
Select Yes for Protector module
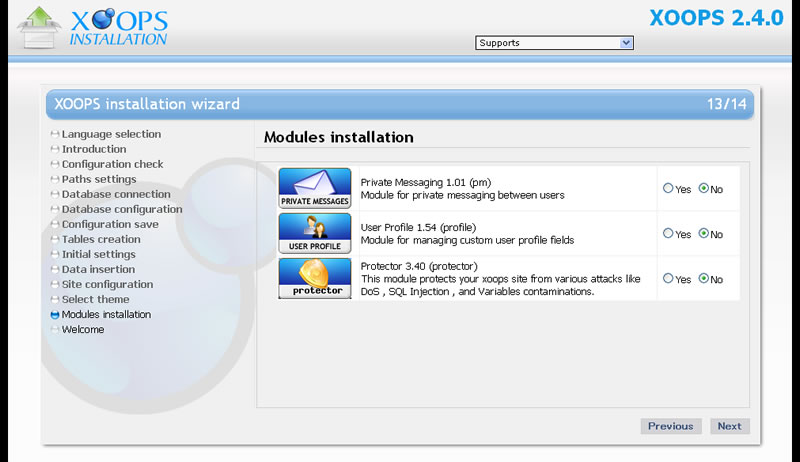point(668,278)
